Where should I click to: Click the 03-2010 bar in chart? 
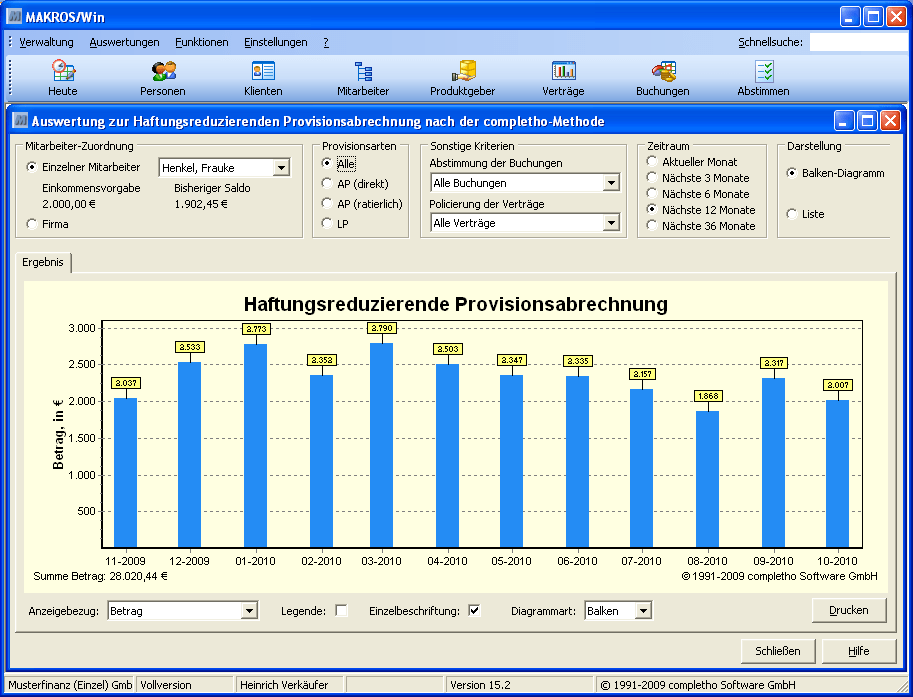pos(381,445)
